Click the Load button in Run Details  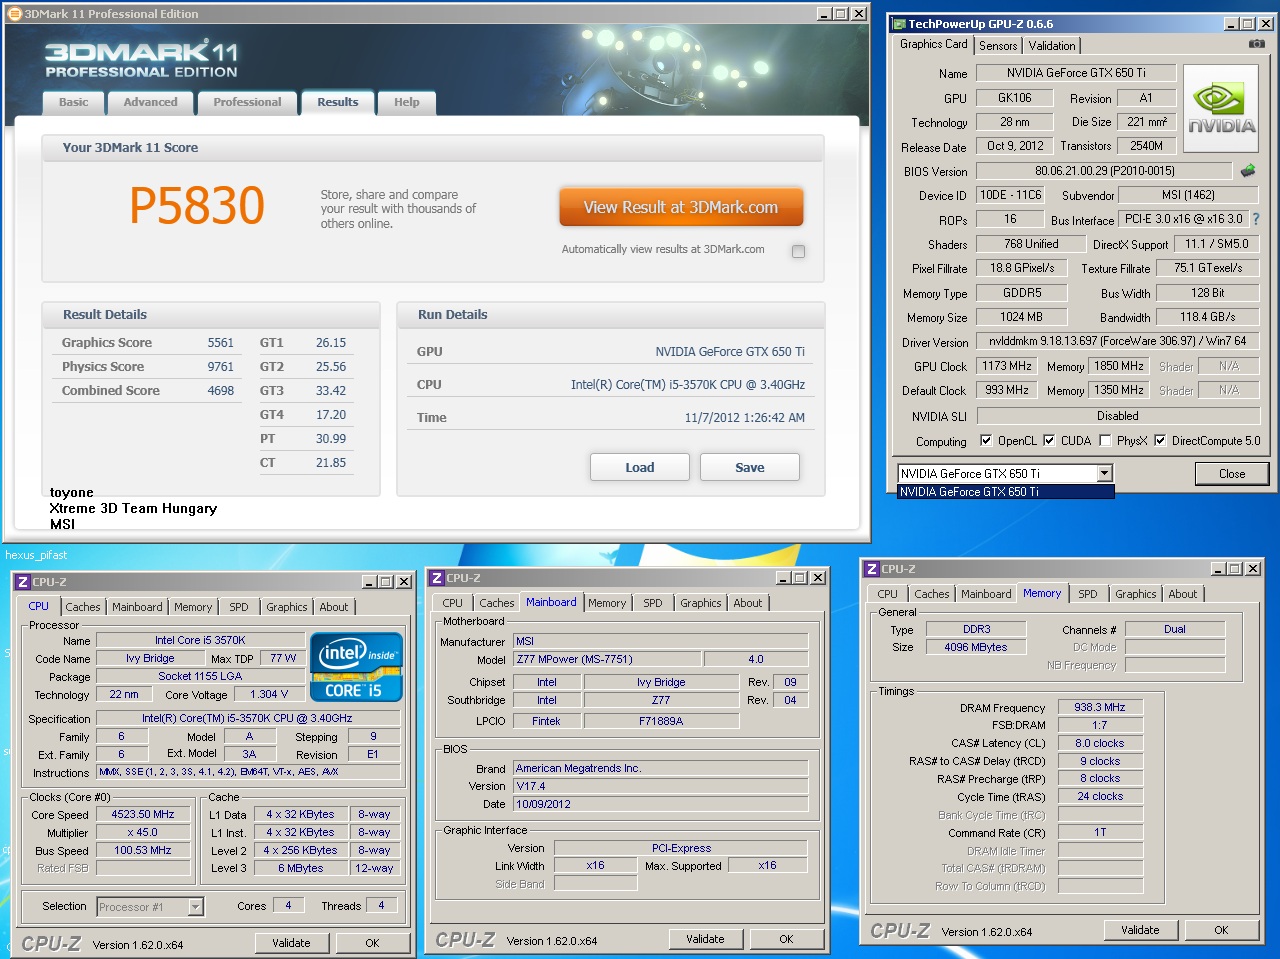pos(640,467)
